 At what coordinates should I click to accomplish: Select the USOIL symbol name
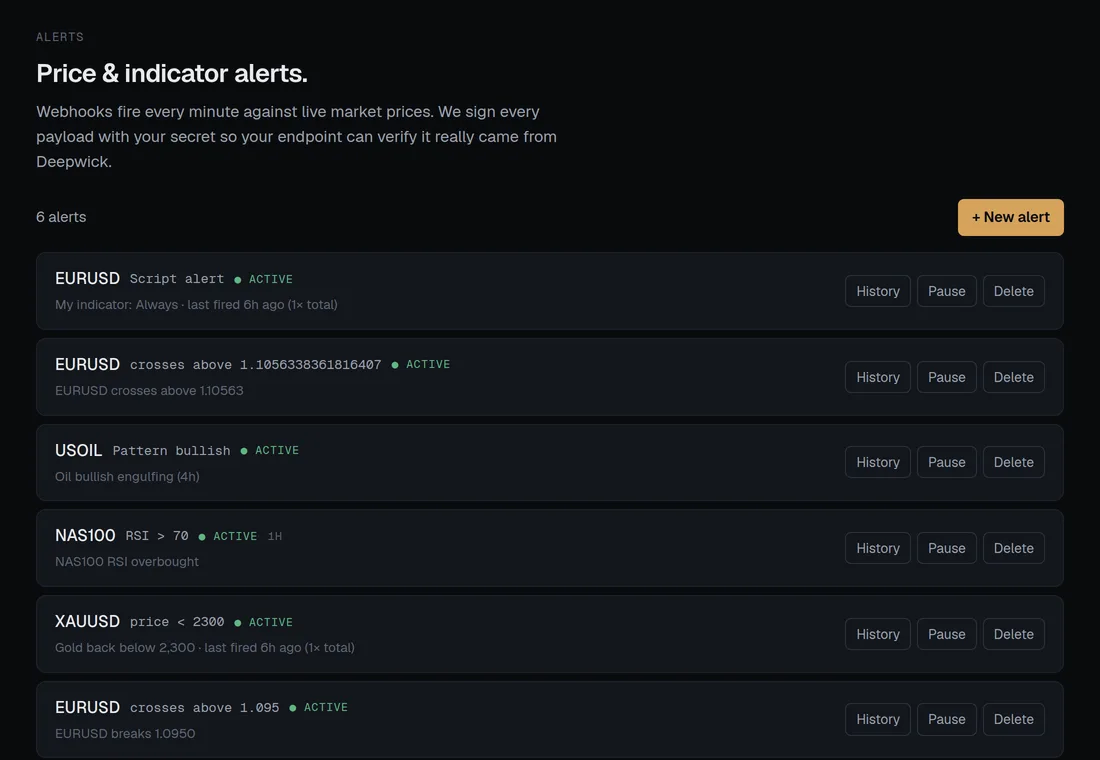pos(79,451)
